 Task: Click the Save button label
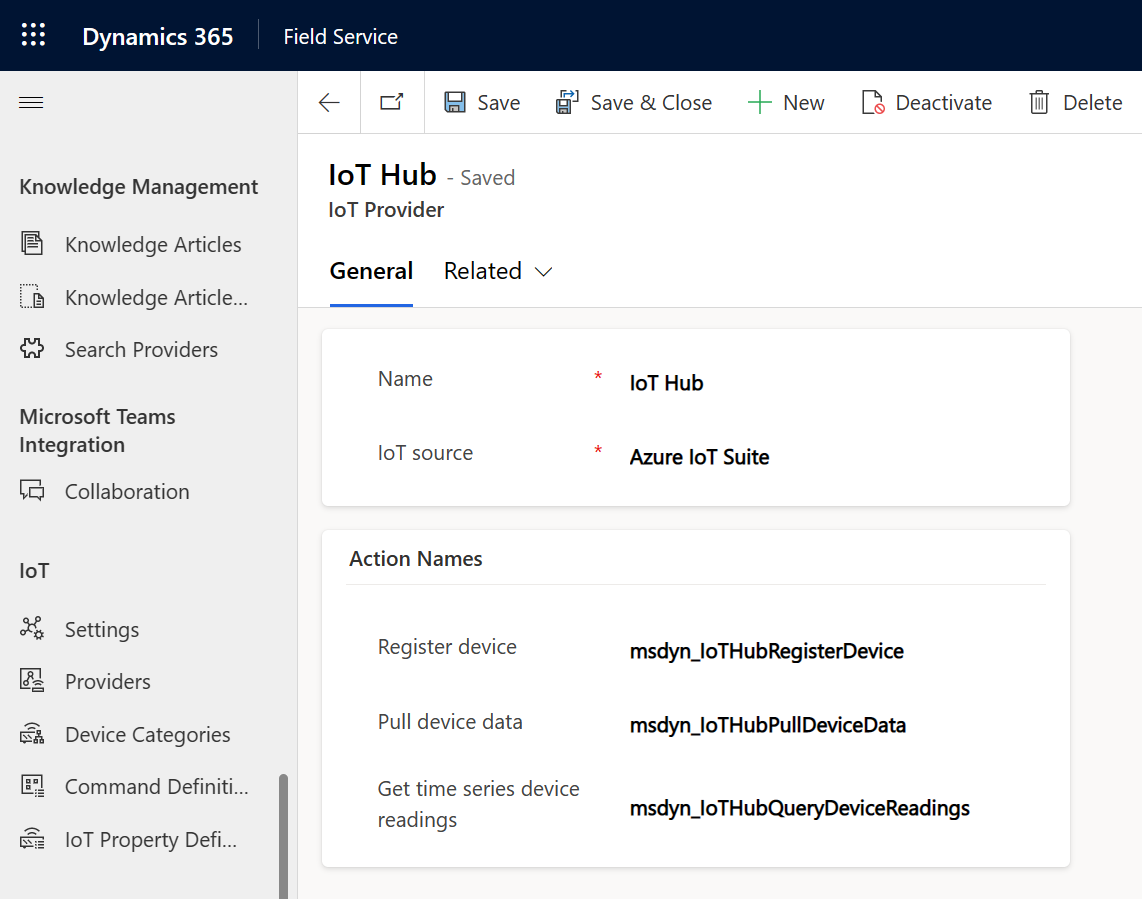tap(499, 103)
